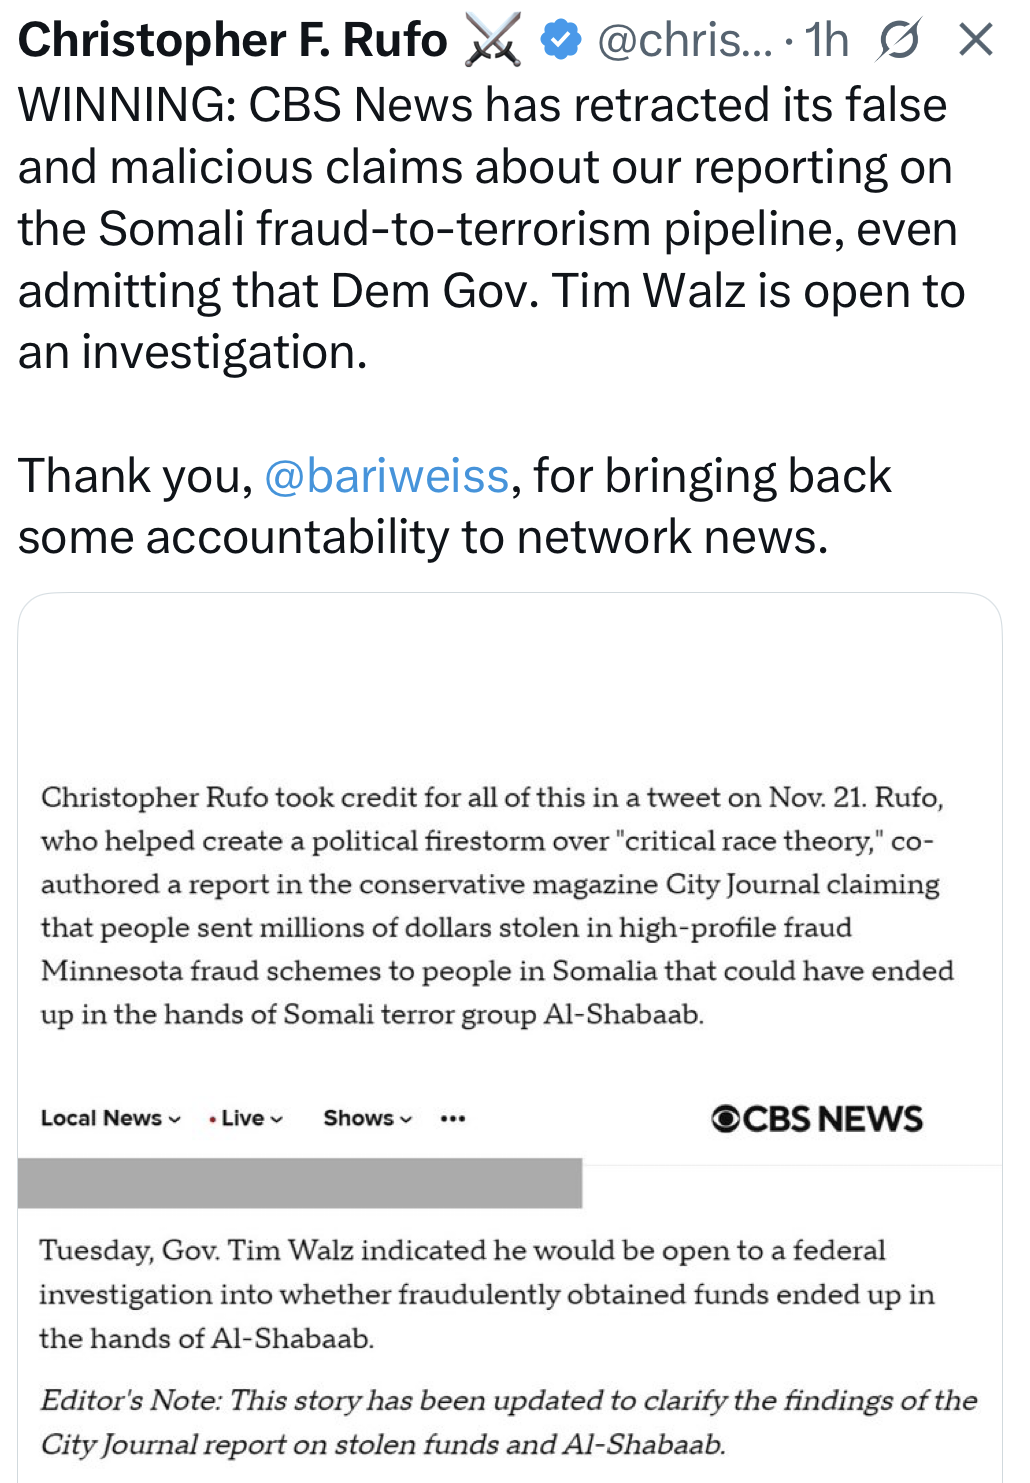1030x1483 pixels.
Task: Open the article paragraph about Rufo's Nov. 21 tweet
Action: click(x=496, y=905)
